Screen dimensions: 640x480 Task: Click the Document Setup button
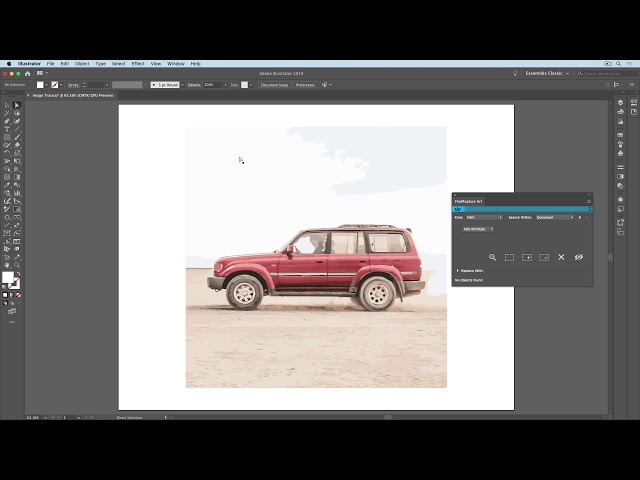[274, 85]
